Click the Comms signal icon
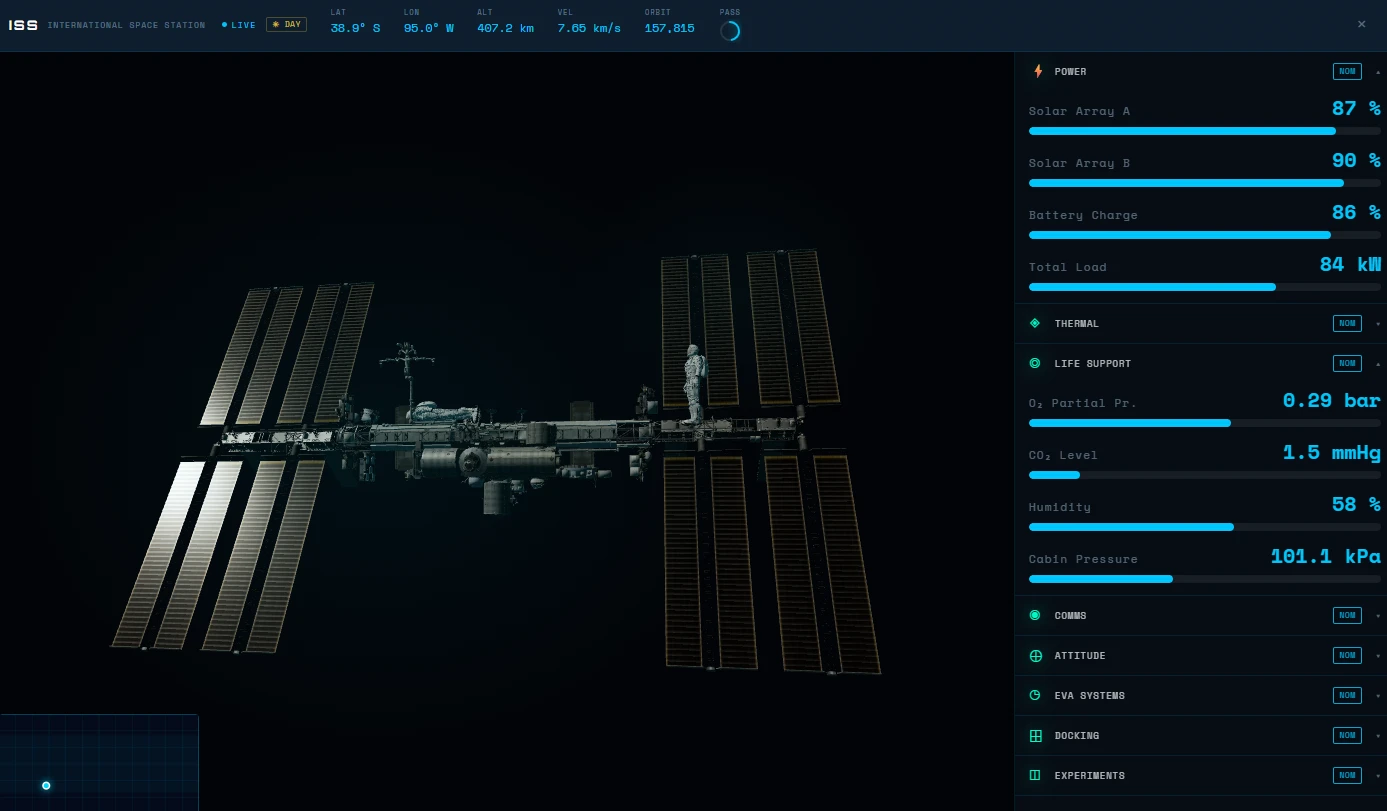The height and width of the screenshot is (811, 1387). tap(1035, 615)
